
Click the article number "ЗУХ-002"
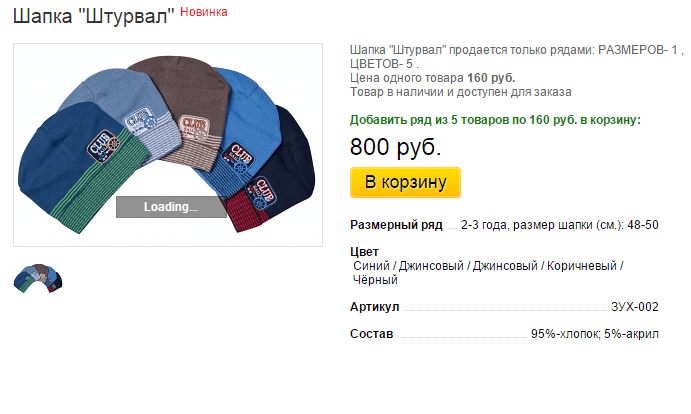tap(634, 306)
